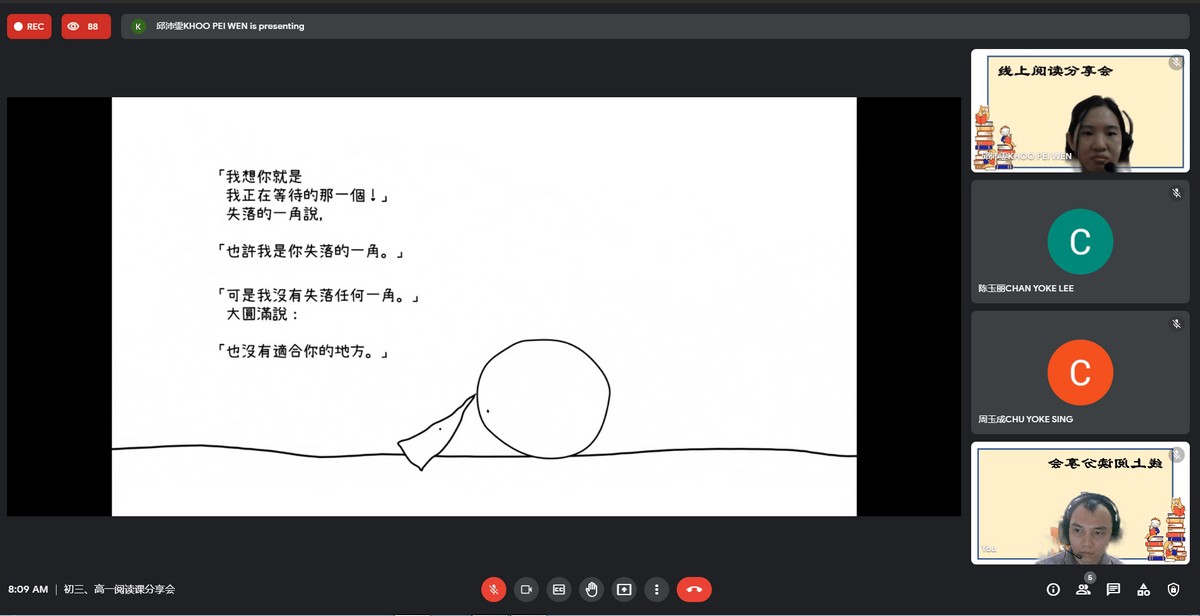Image resolution: width=1200 pixels, height=616 pixels.
Task: Click the slide line 「也許我是你失落的一角。」
Action: (310, 251)
